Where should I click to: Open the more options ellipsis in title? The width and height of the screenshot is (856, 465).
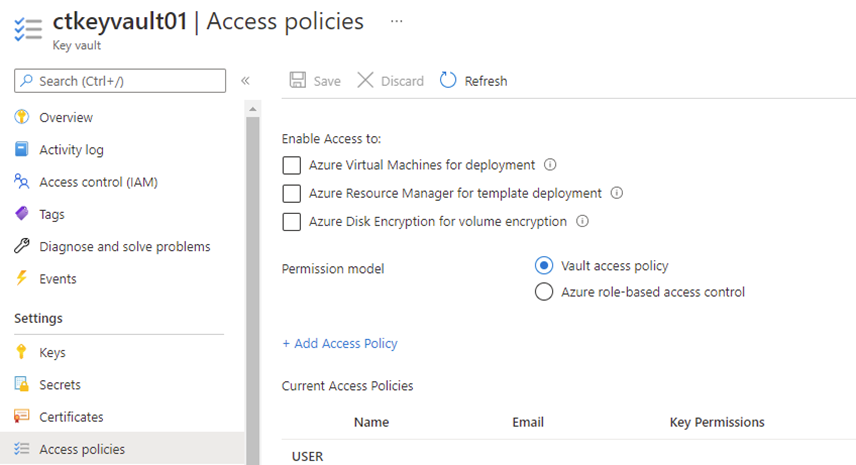tap(397, 20)
